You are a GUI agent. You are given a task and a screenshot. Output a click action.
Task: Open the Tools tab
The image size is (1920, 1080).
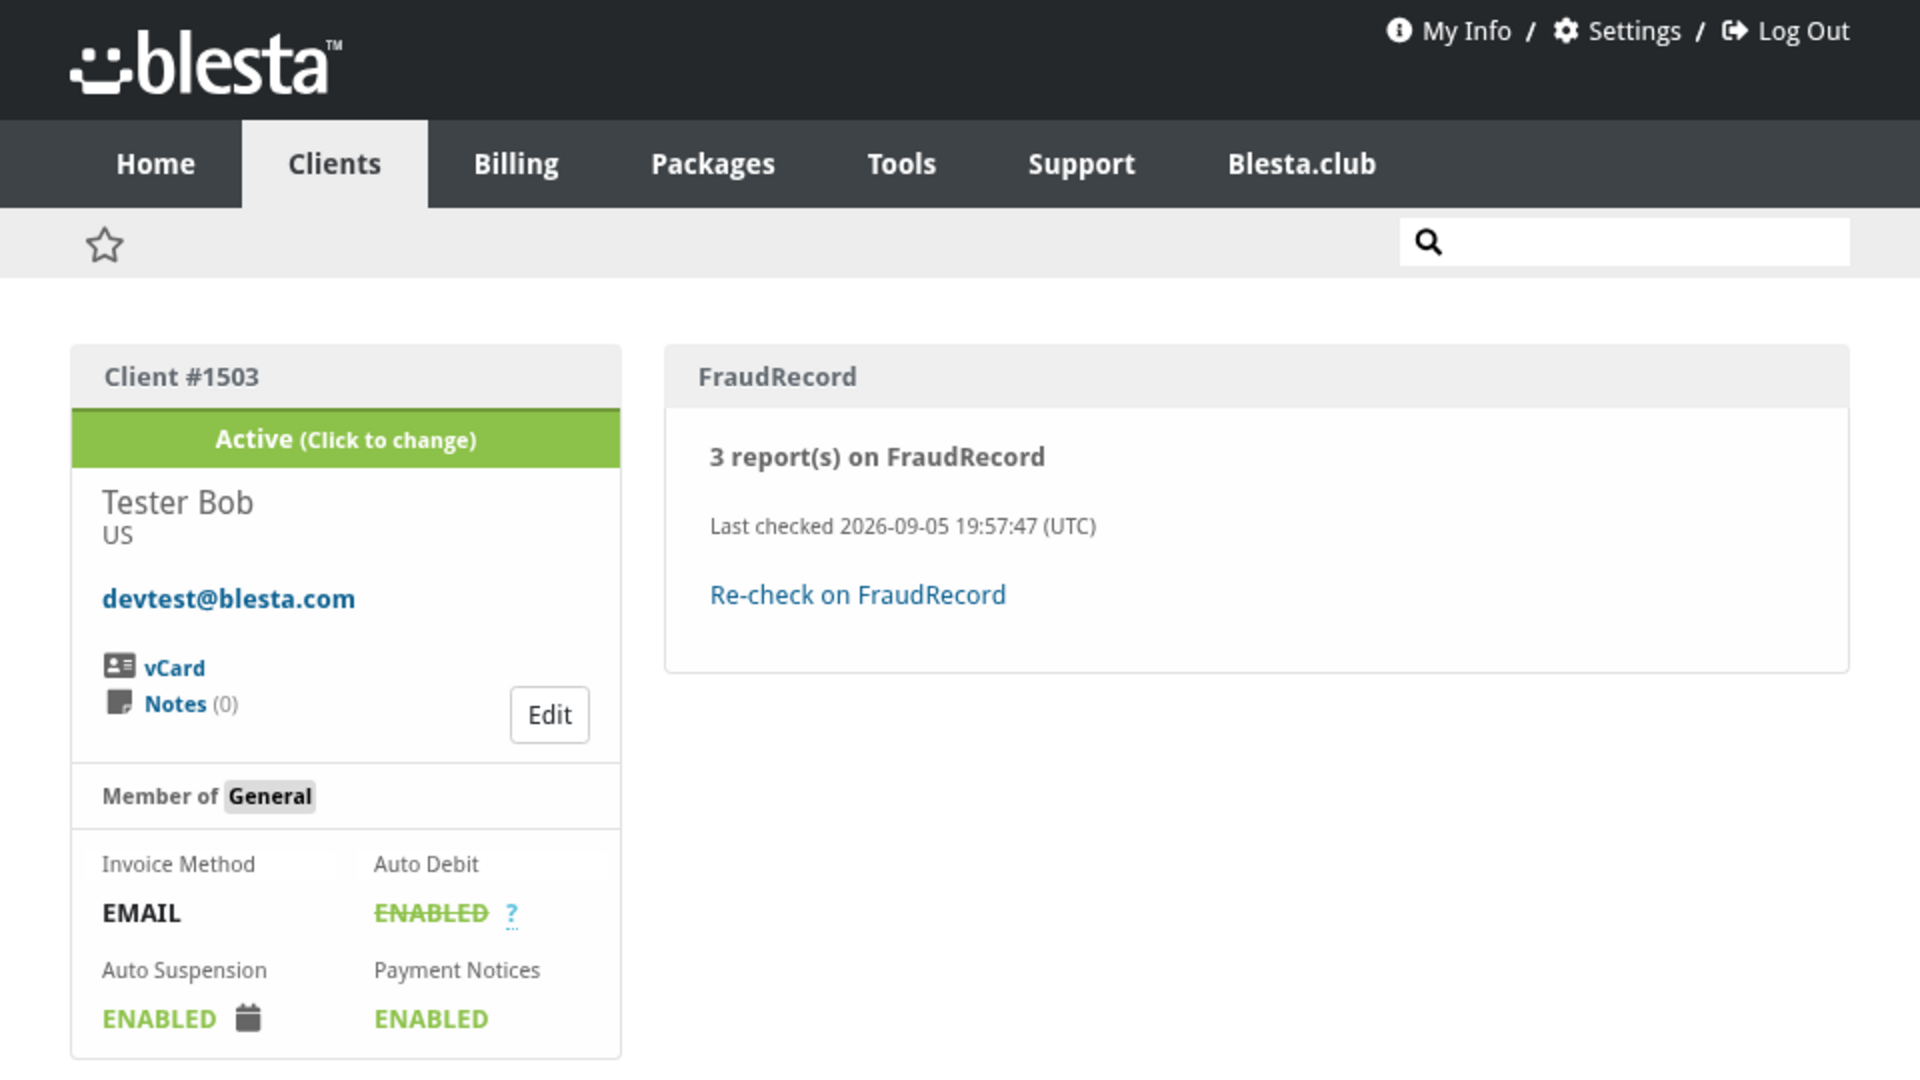[x=901, y=164]
